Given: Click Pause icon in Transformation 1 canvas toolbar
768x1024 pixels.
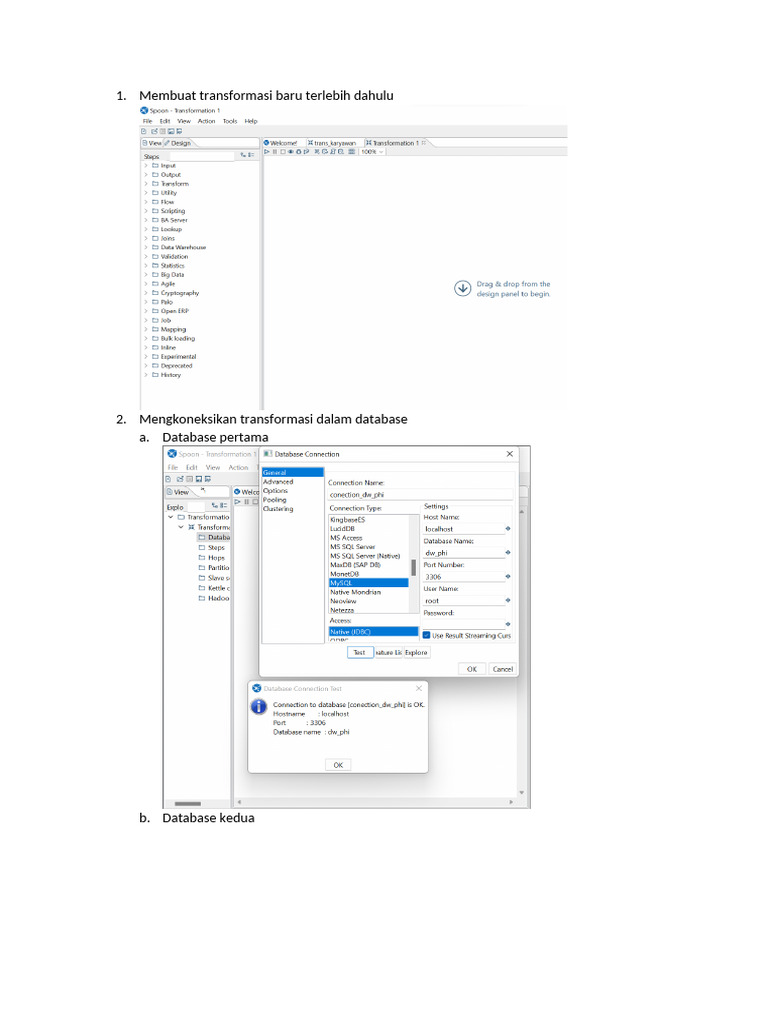Looking at the screenshot, I should click(275, 152).
